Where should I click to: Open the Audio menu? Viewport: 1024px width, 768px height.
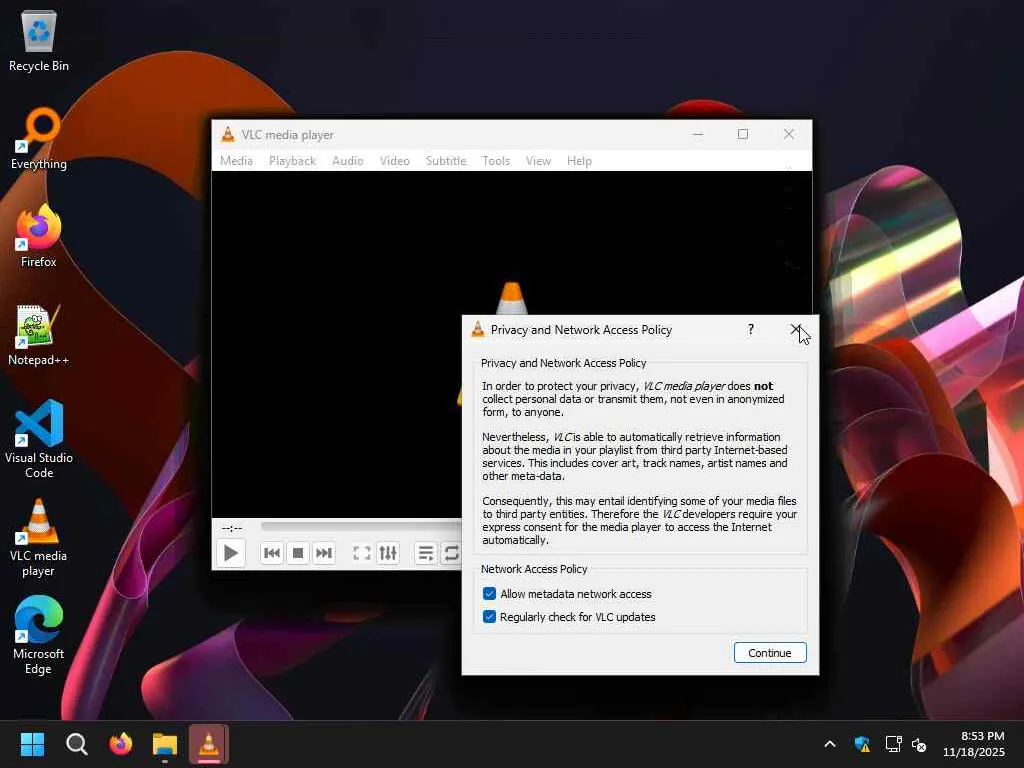coord(347,161)
